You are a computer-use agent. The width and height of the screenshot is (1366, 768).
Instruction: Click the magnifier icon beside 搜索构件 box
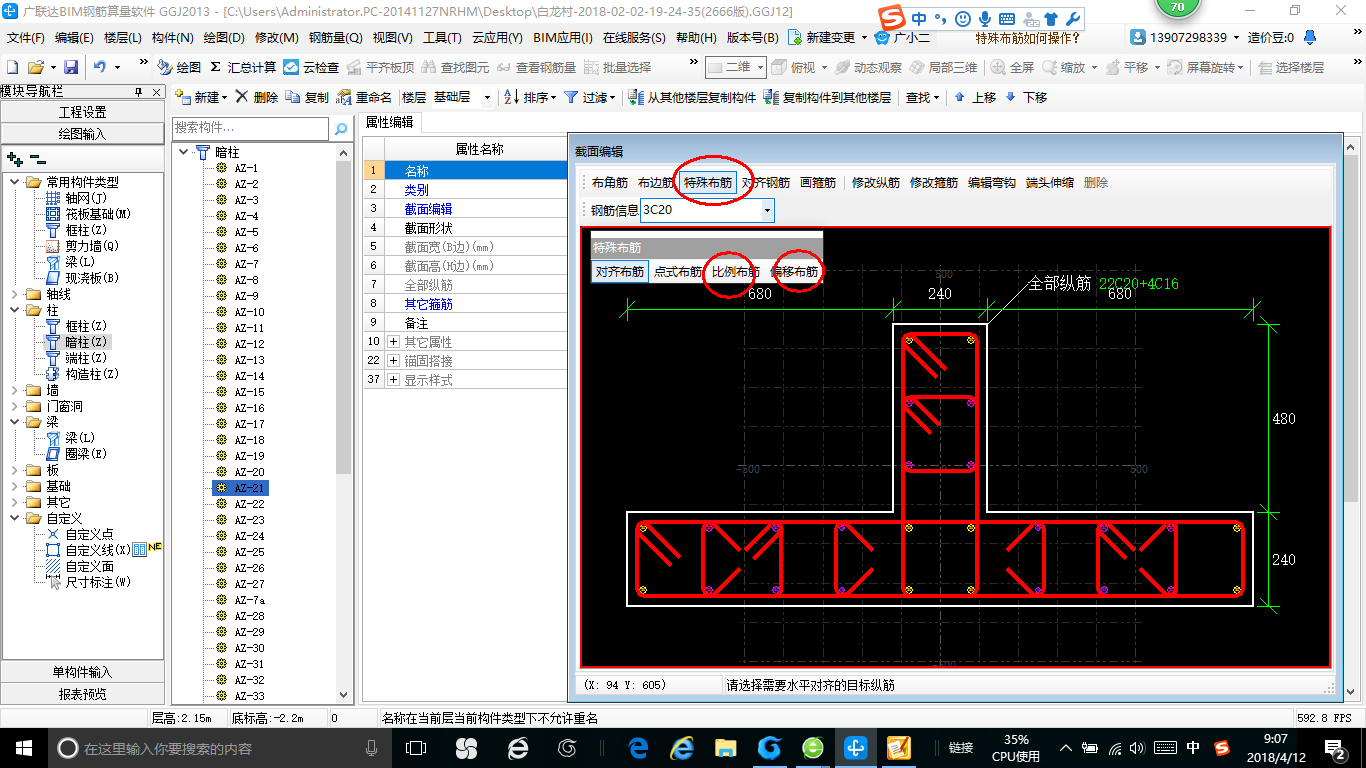(341, 128)
